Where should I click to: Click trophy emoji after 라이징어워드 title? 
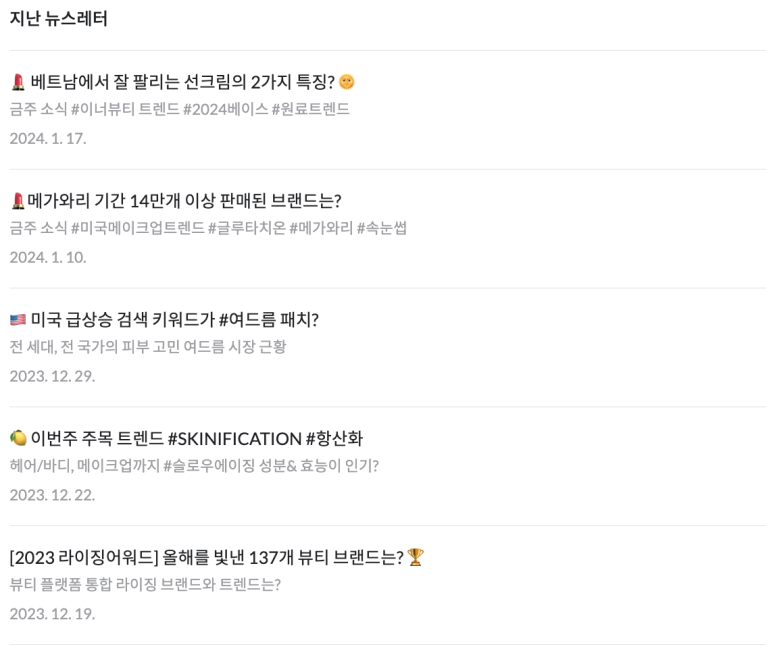pyautogui.click(x=416, y=557)
